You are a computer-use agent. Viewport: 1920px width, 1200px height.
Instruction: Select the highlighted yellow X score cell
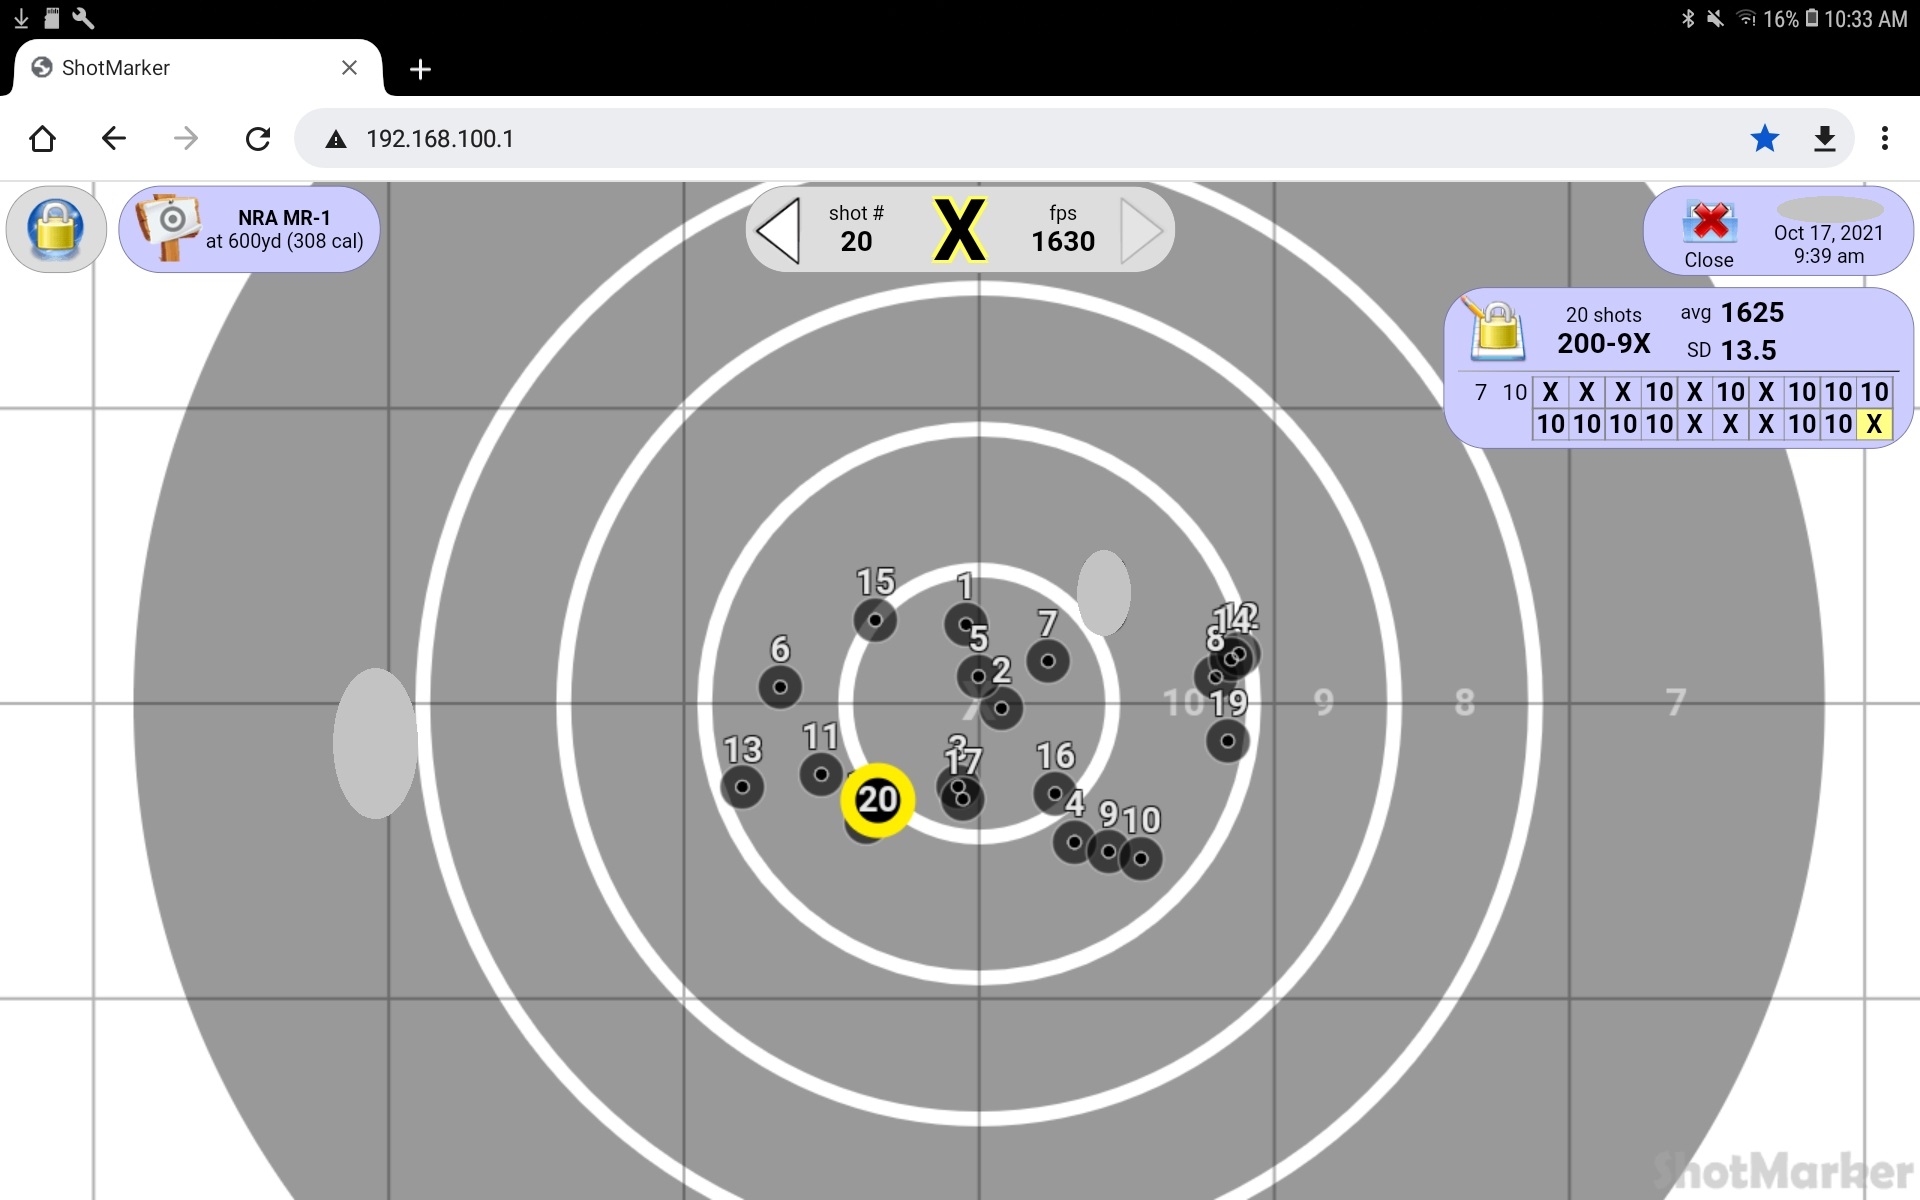pos(1874,424)
